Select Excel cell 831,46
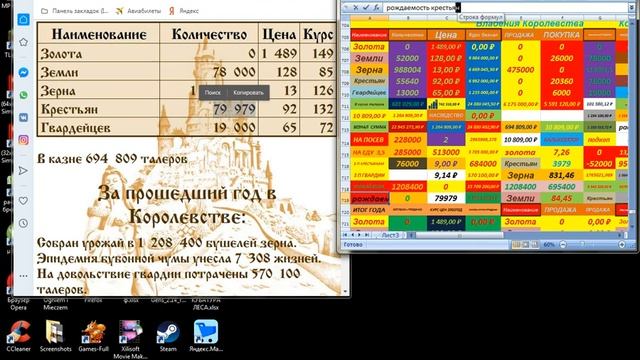The width and height of the screenshot is (640, 360). click(562, 175)
